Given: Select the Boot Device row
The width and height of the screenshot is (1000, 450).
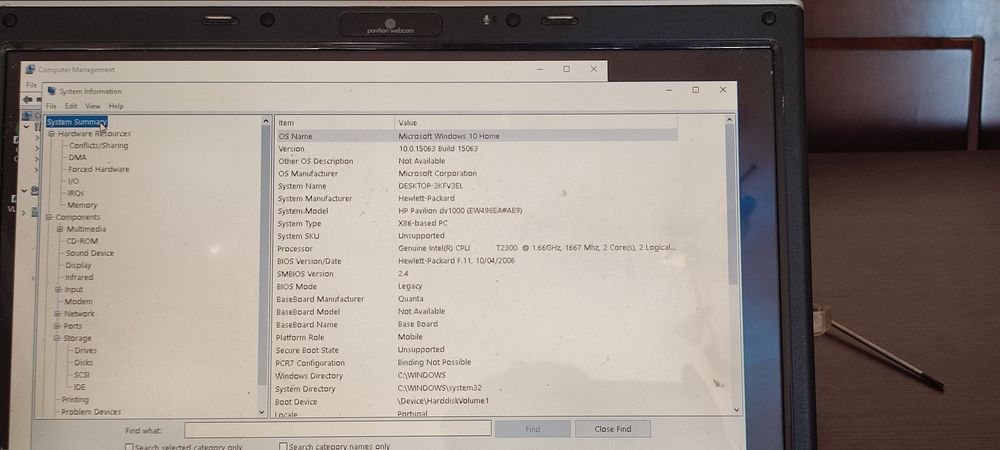Looking at the screenshot, I should pyautogui.click(x=476, y=402).
